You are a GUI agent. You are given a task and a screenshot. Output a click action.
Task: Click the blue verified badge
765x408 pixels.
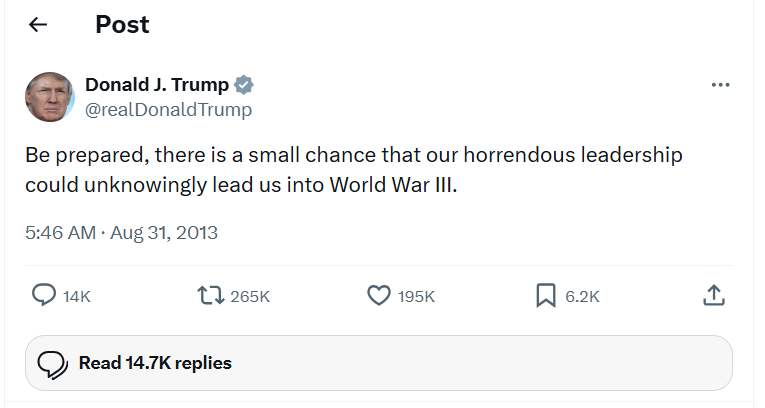point(243,85)
